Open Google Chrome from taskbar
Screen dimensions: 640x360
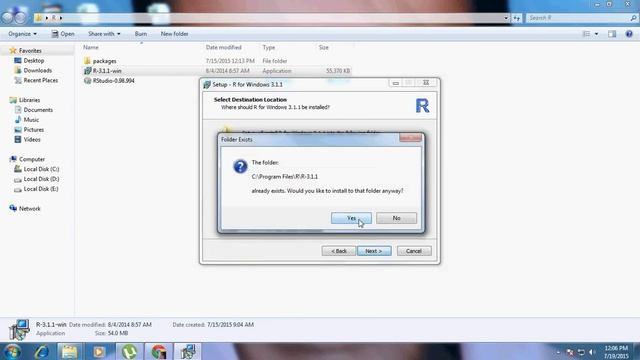pos(158,351)
